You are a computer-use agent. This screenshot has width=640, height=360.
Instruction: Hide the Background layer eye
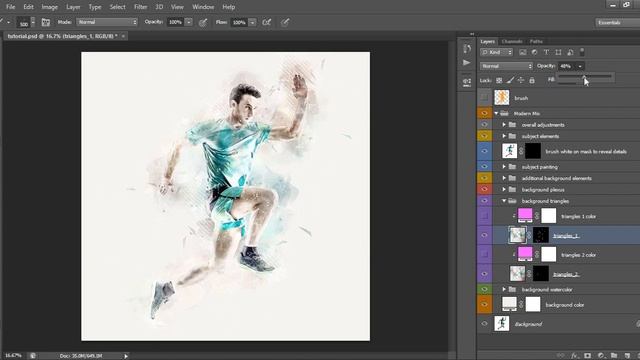pyautogui.click(x=484, y=324)
